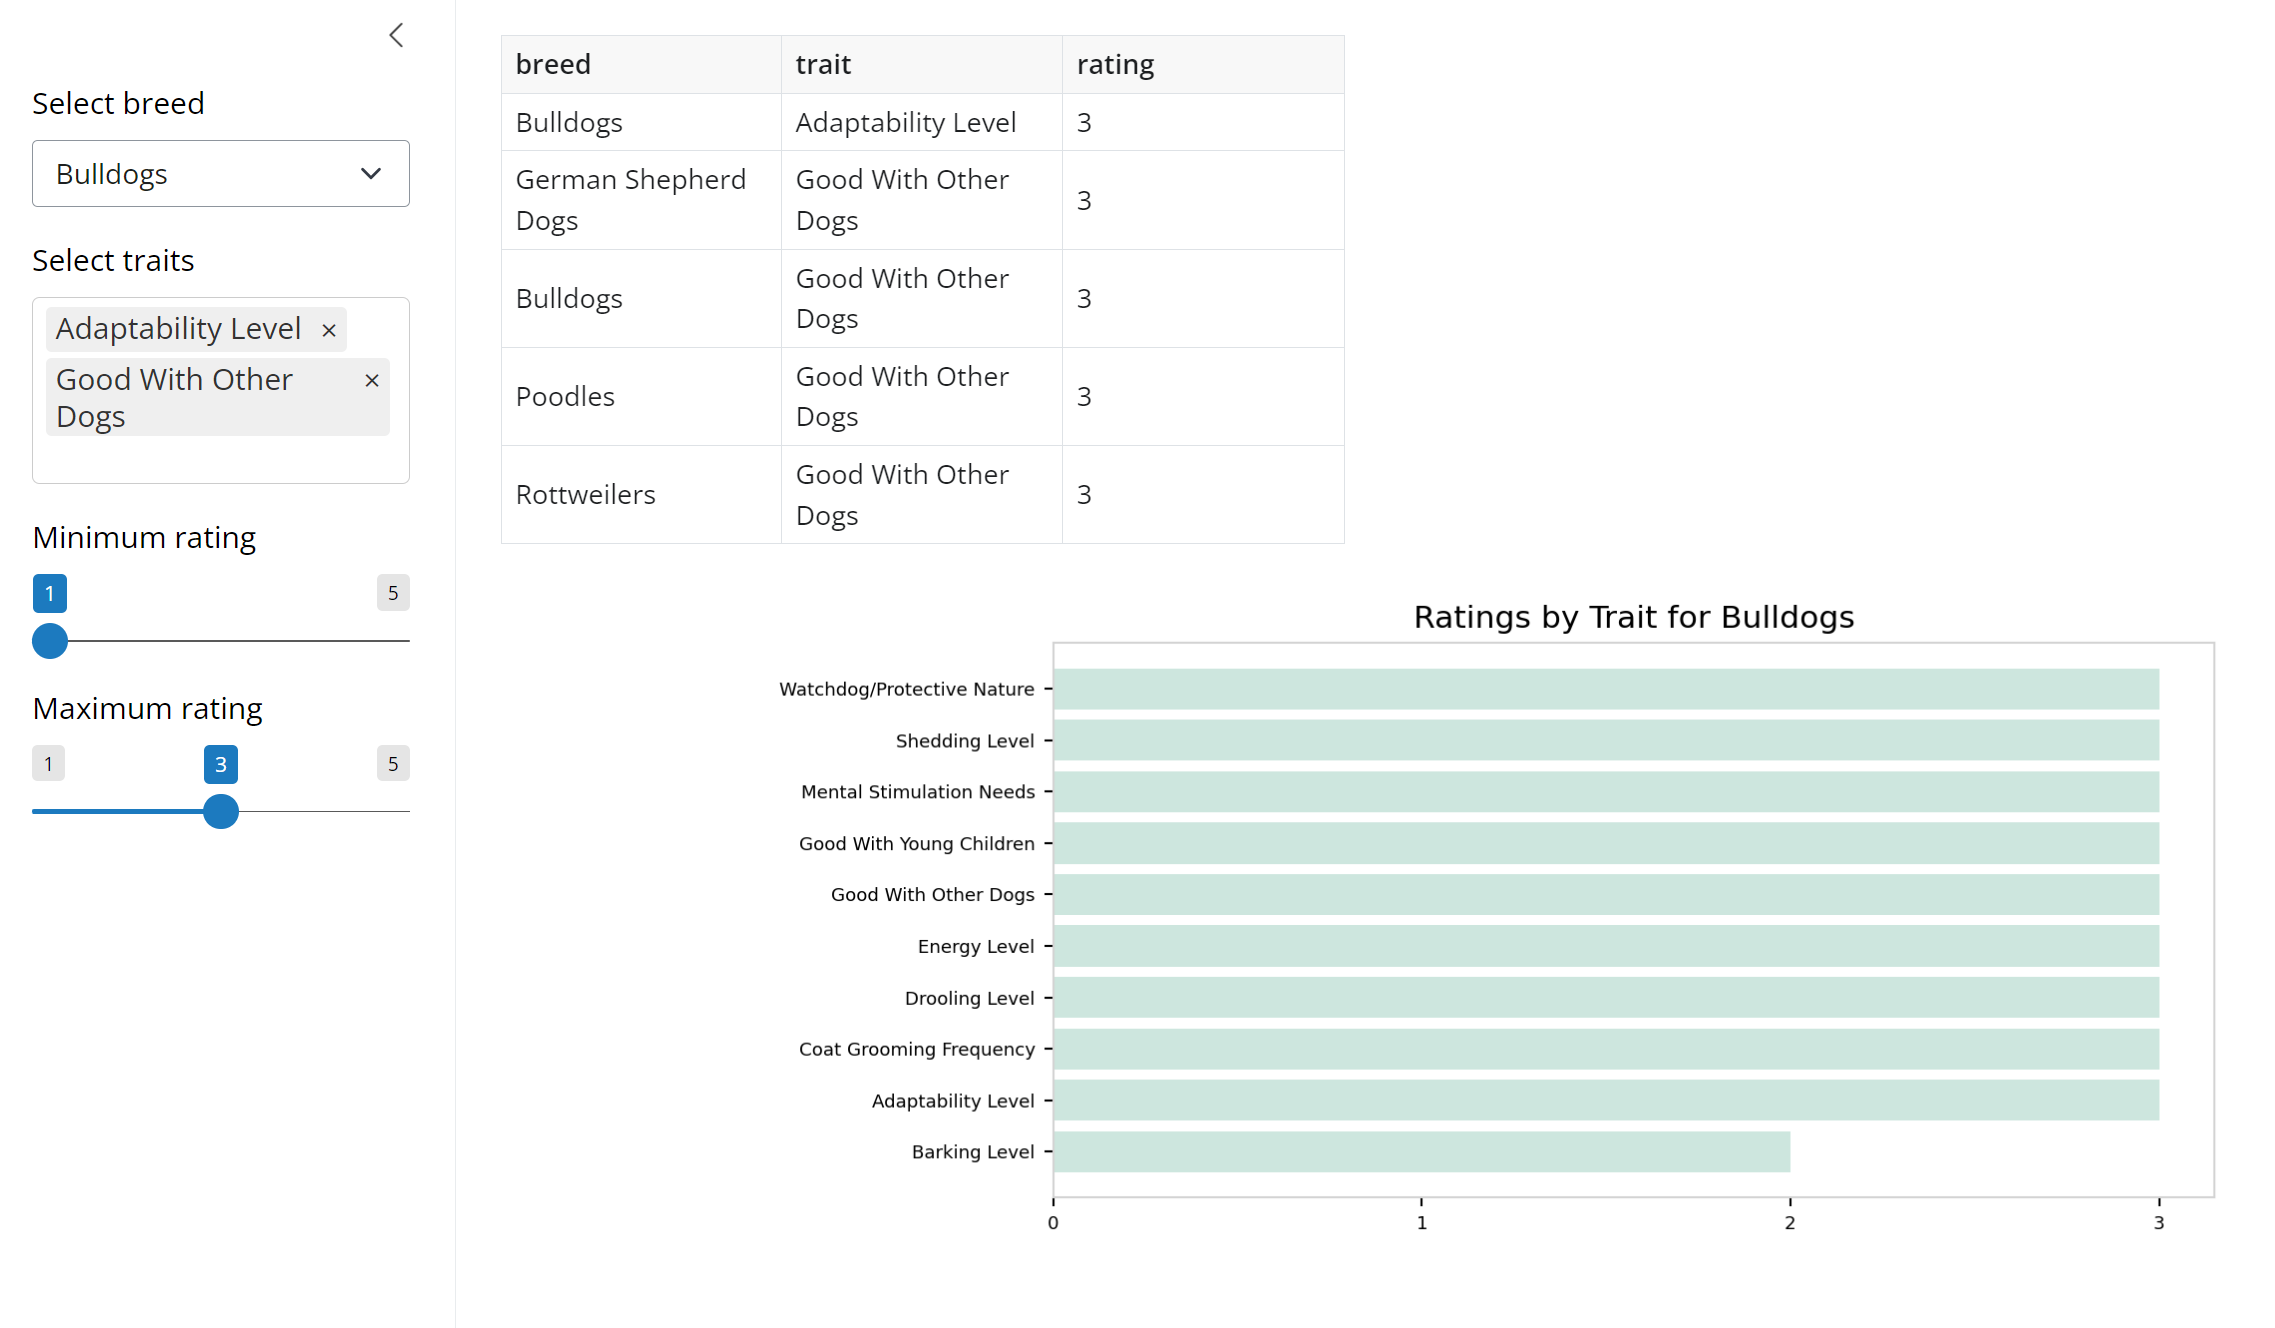Click the rating column header
This screenshot has height=1328, width=2275.
click(x=1115, y=63)
